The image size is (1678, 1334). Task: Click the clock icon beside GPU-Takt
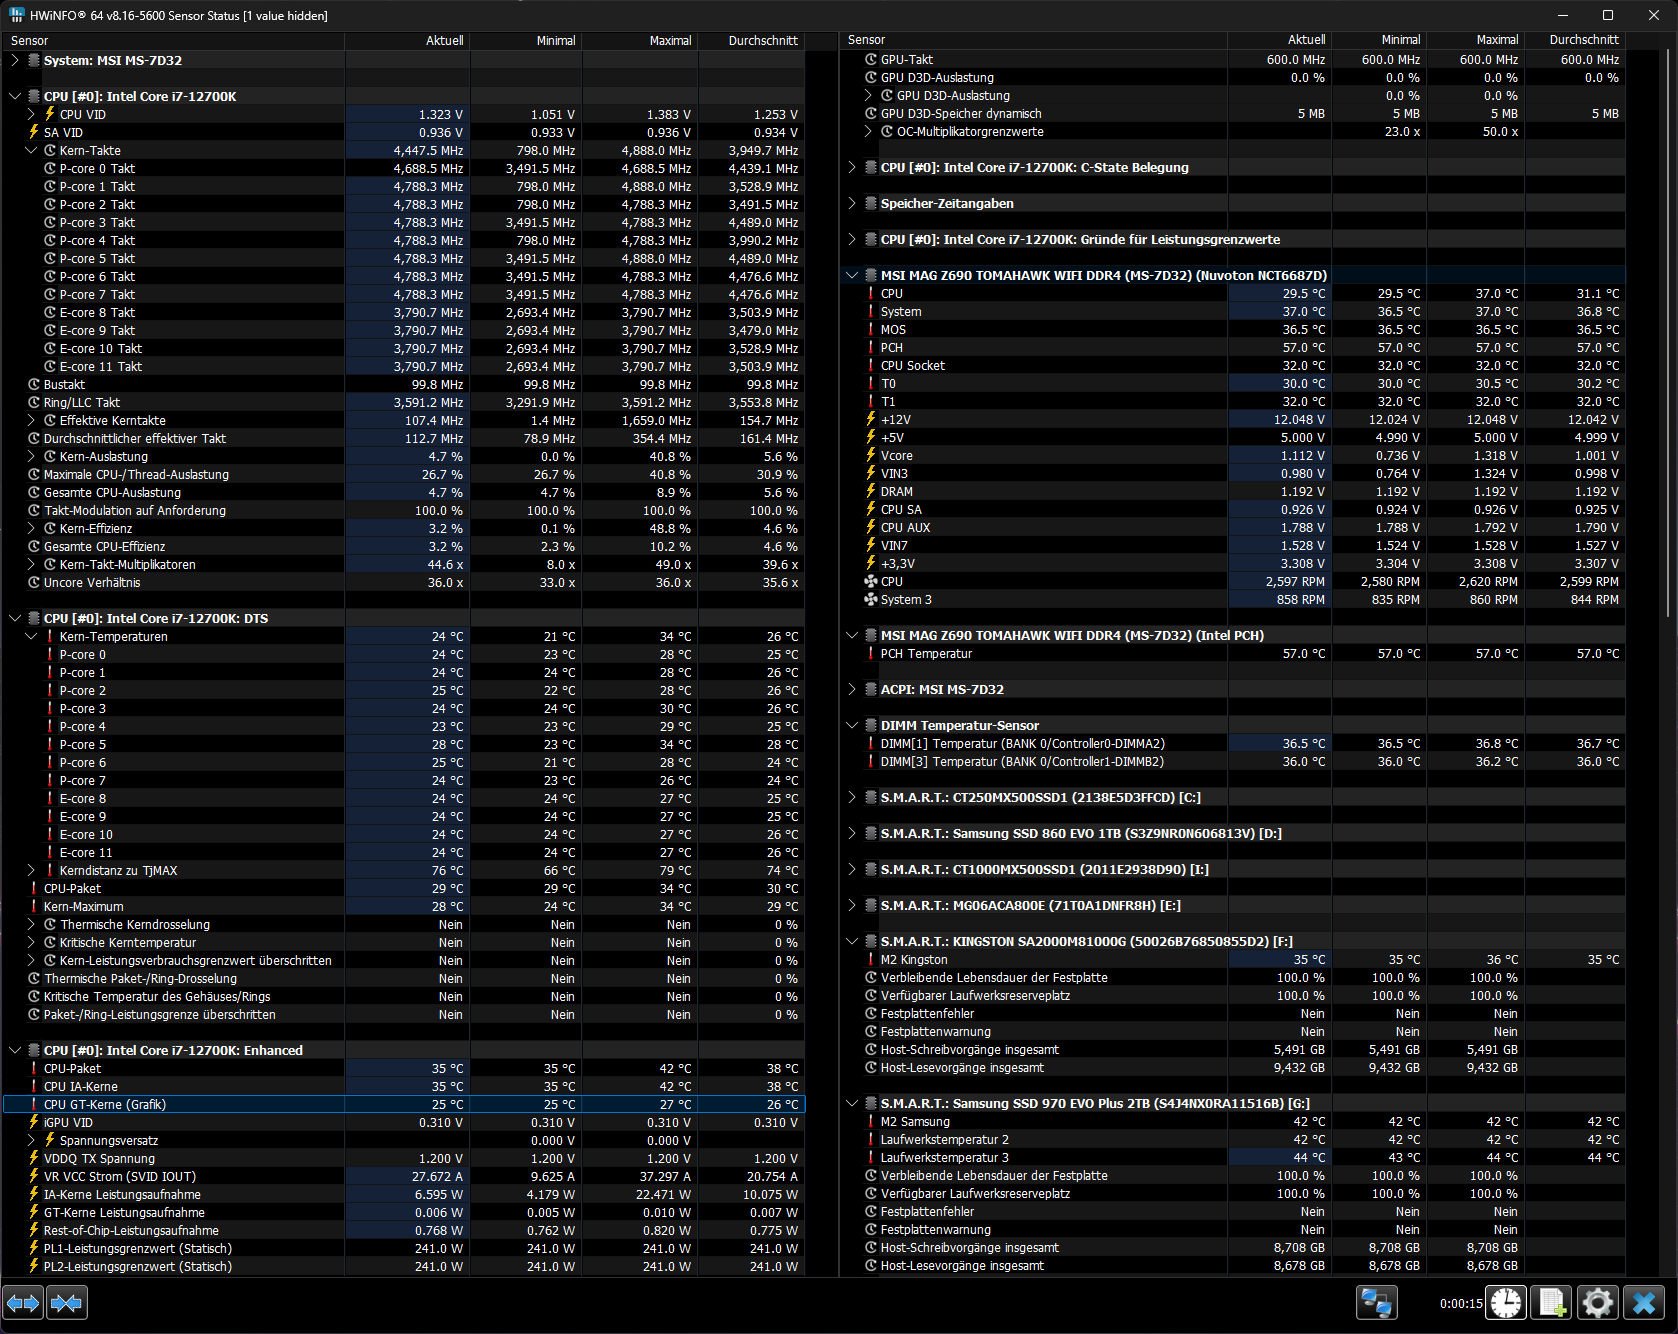tap(871, 60)
